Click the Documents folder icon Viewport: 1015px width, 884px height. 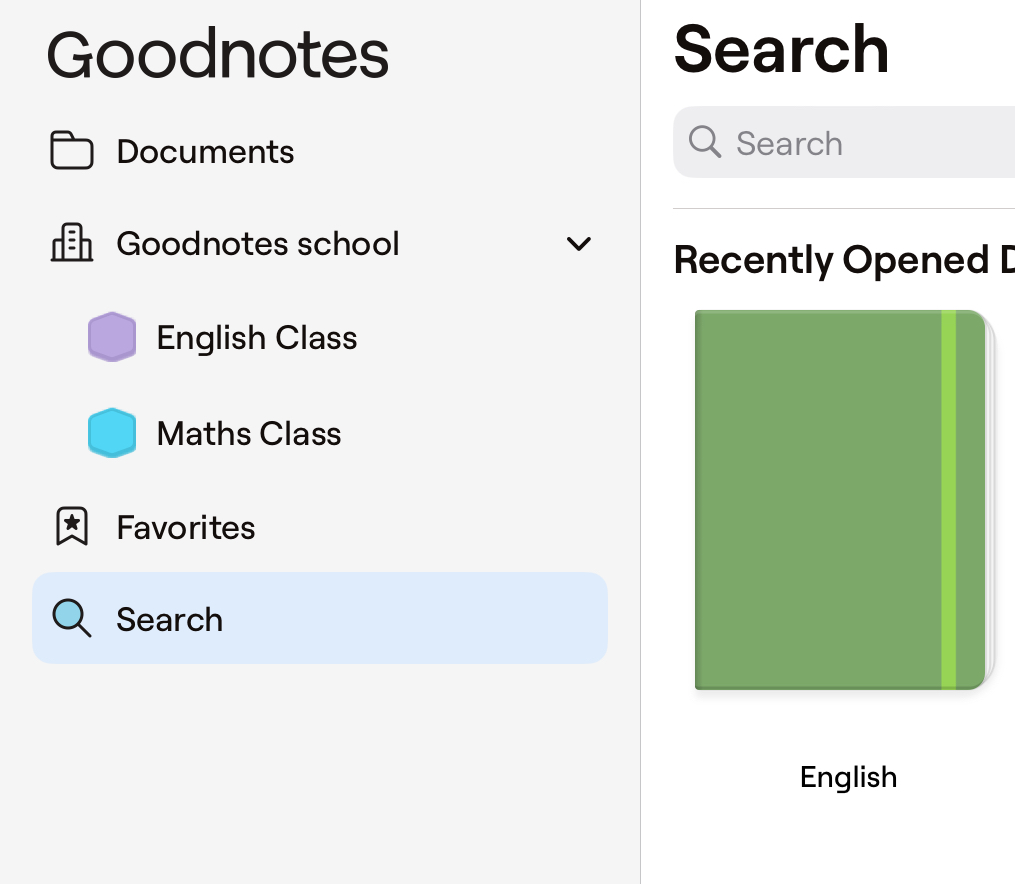(71, 152)
